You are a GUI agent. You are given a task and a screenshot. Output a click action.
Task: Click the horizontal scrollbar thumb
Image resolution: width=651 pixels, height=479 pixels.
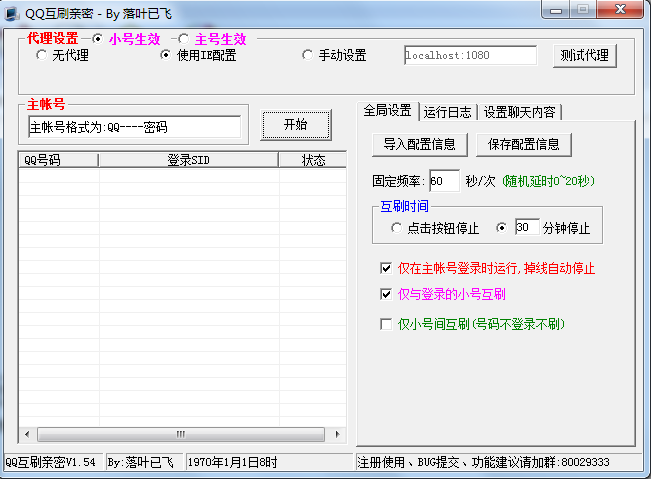tap(181, 435)
